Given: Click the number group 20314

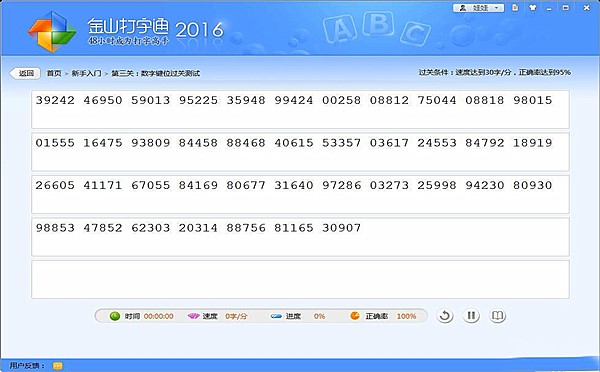Looking at the screenshot, I should pos(198,228).
